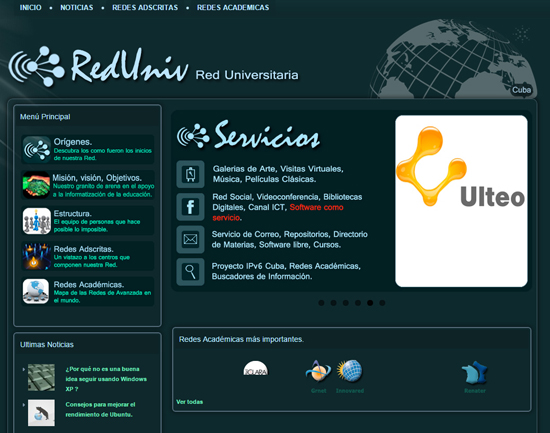Open Redes Académicas in Menú Principal
The image size is (550, 433).
click(x=89, y=285)
